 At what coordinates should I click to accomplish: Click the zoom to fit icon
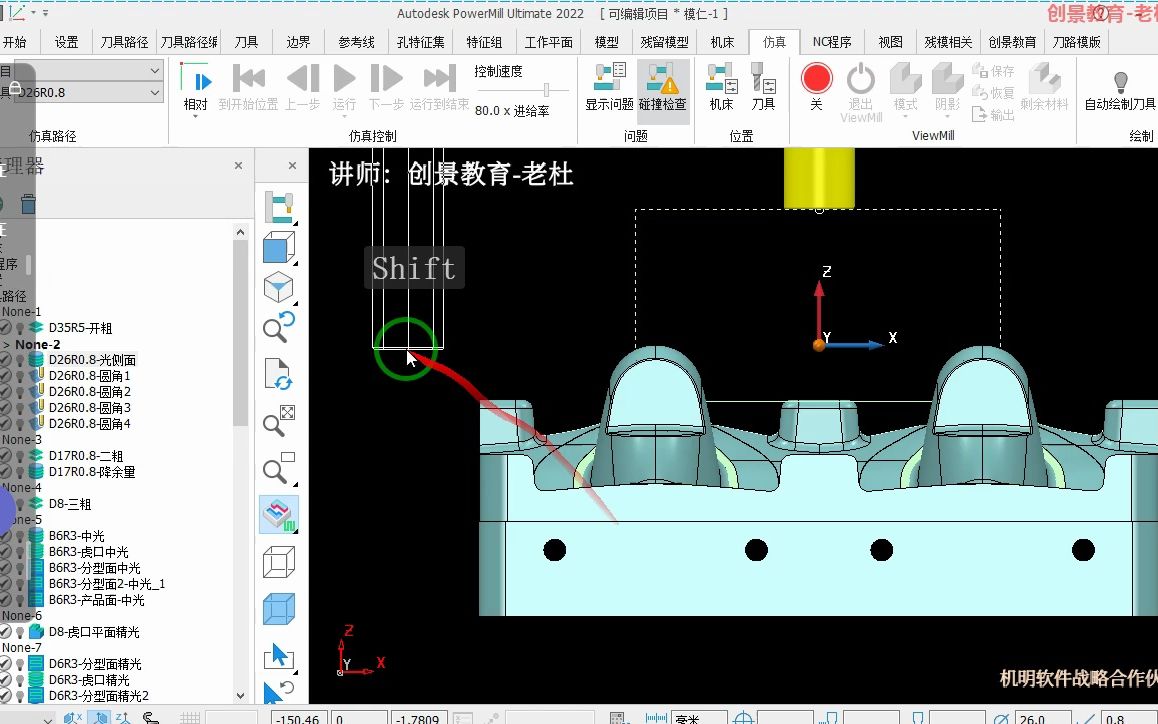[x=279, y=421]
